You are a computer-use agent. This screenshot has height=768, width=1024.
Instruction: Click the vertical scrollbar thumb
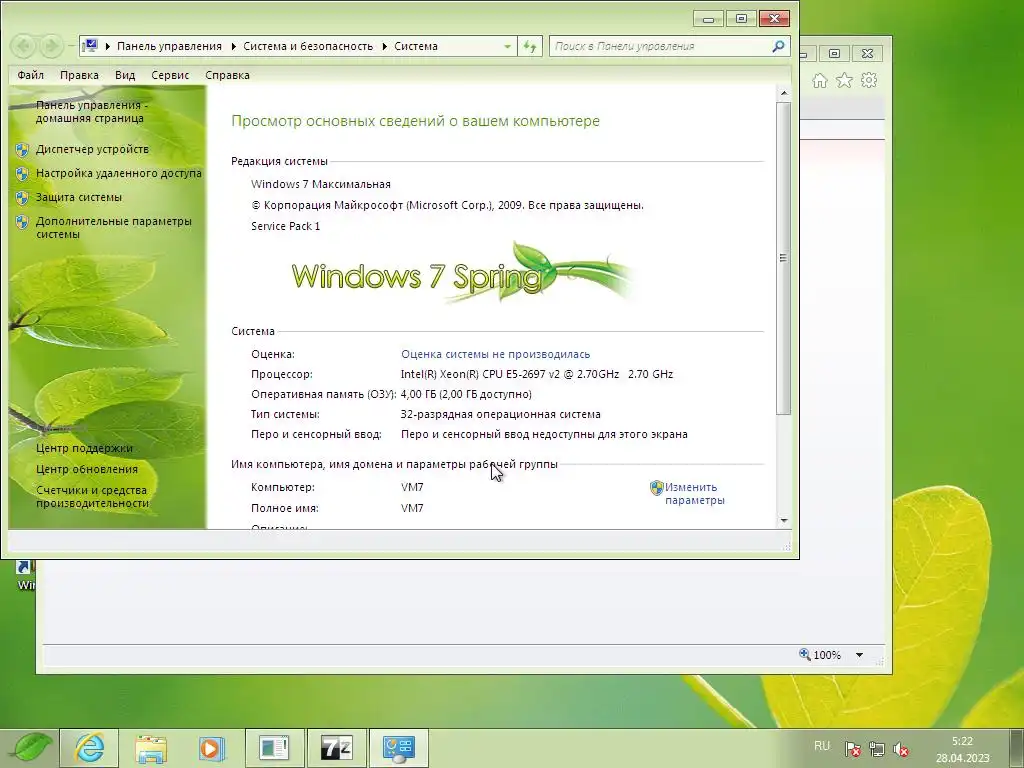784,258
